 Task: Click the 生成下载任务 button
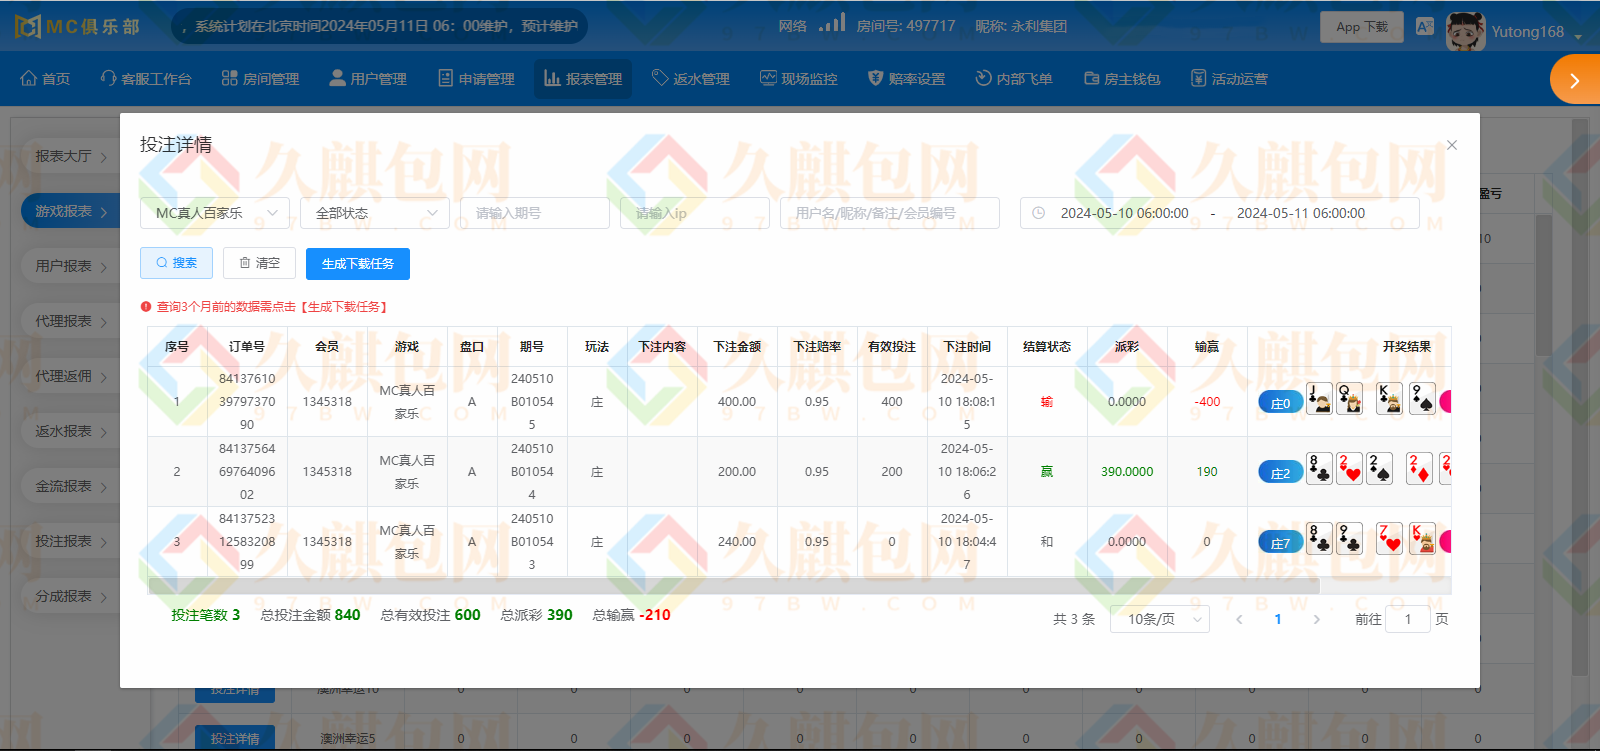point(358,264)
